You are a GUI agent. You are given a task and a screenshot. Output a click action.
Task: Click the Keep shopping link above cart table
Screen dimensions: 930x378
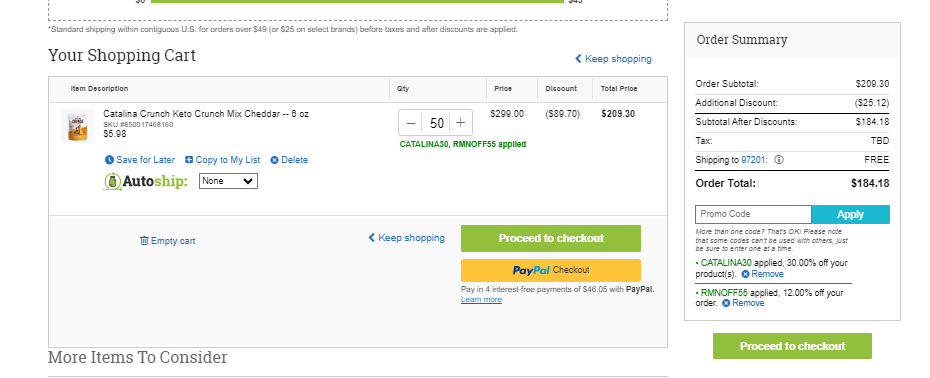point(613,59)
